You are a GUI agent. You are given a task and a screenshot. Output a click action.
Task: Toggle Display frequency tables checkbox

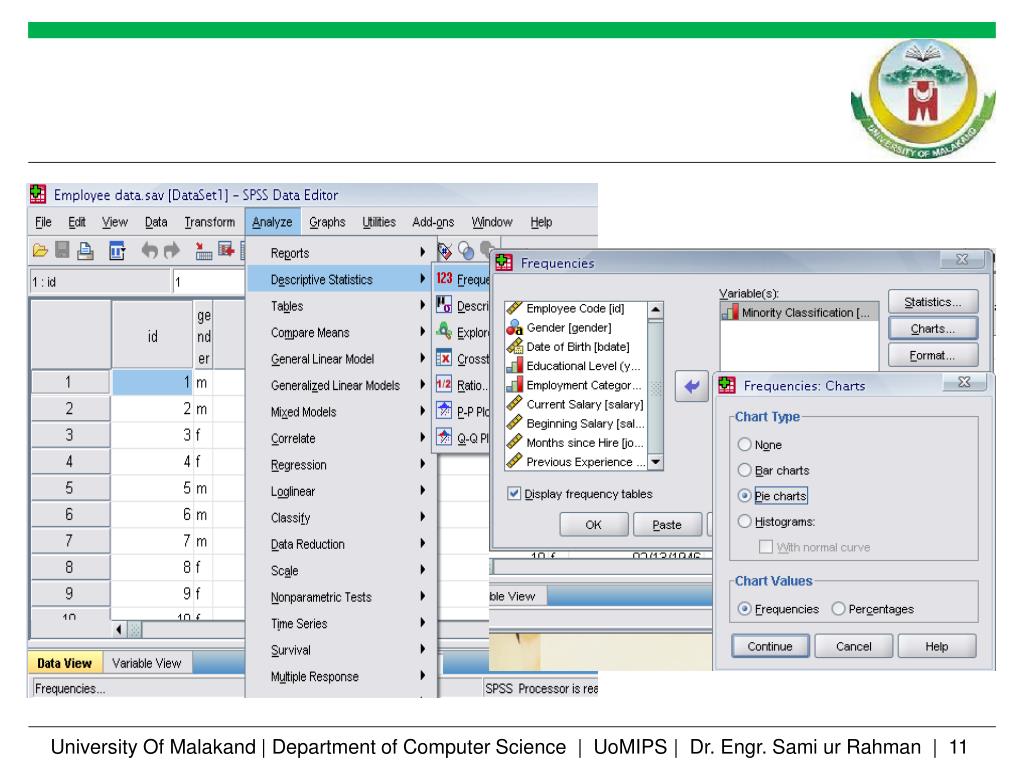click(x=514, y=494)
